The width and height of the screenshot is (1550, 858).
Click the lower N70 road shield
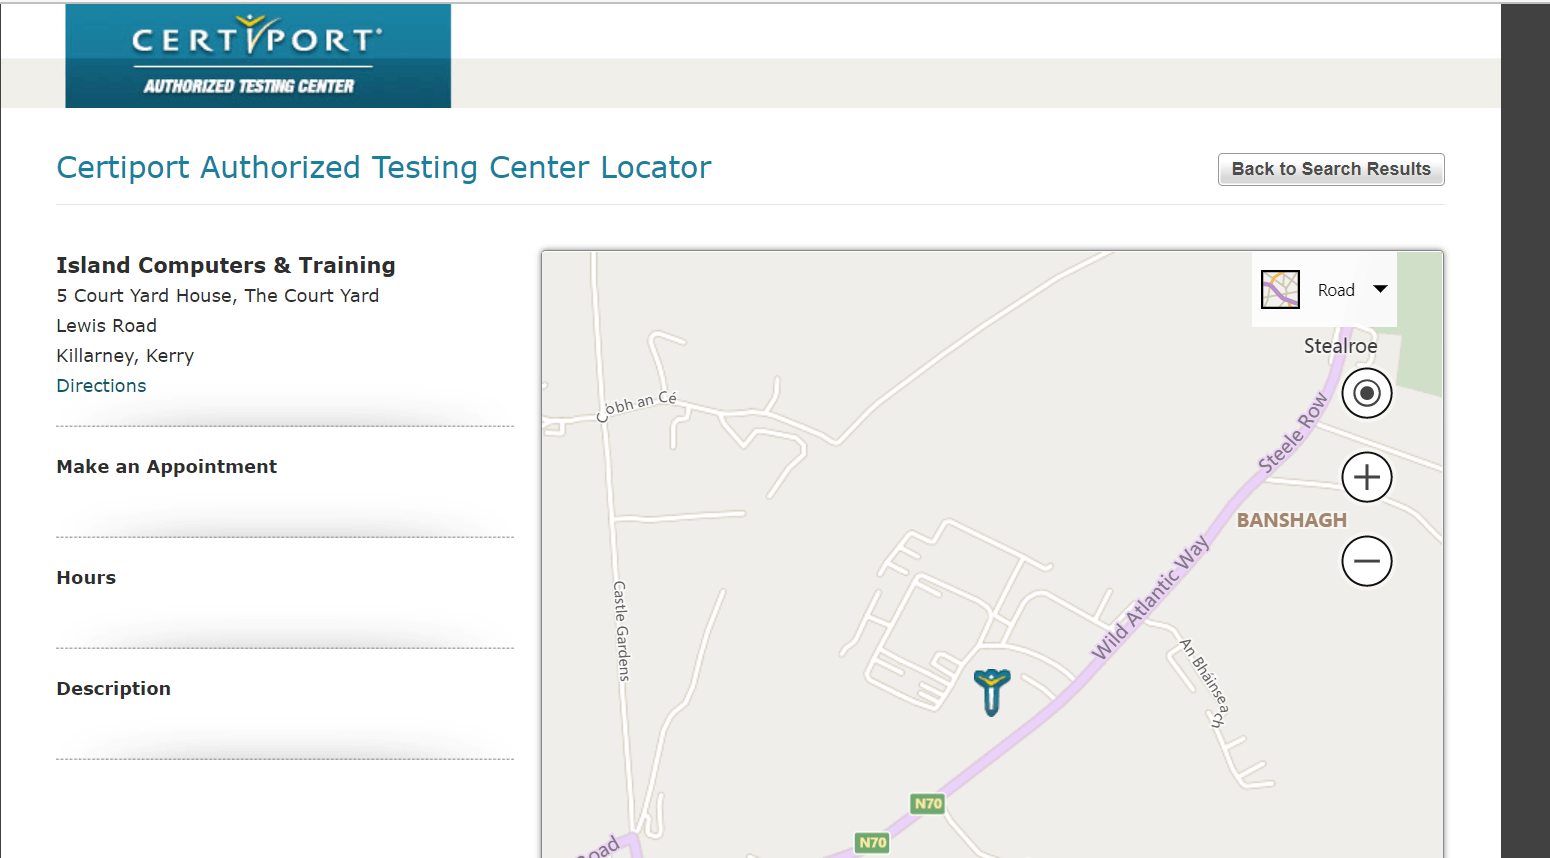[x=873, y=842]
